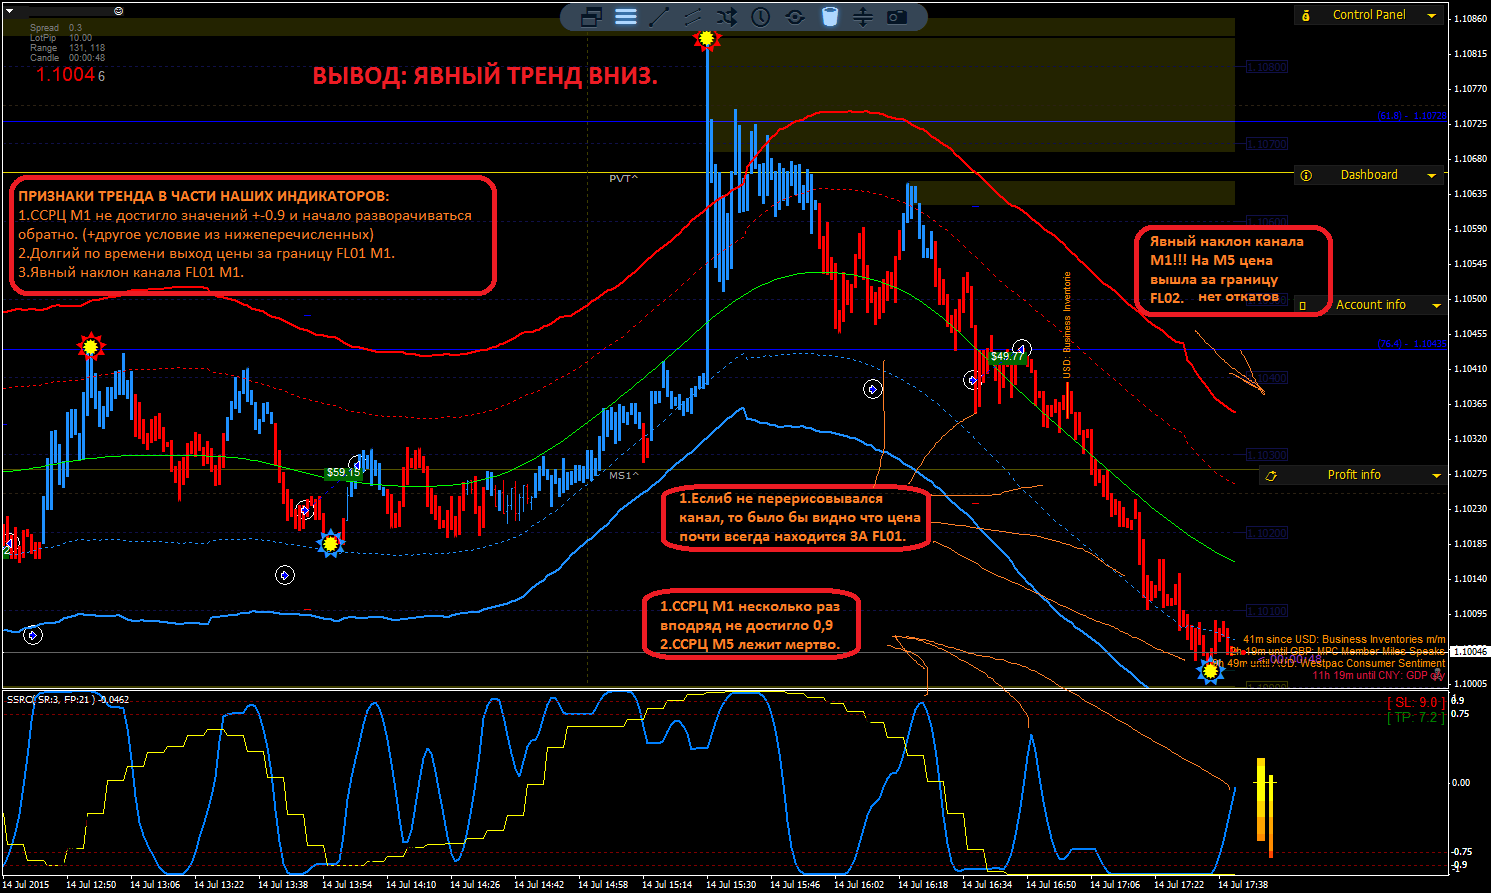Click the TP: 7.2 take profit readout

(x=1414, y=717)
